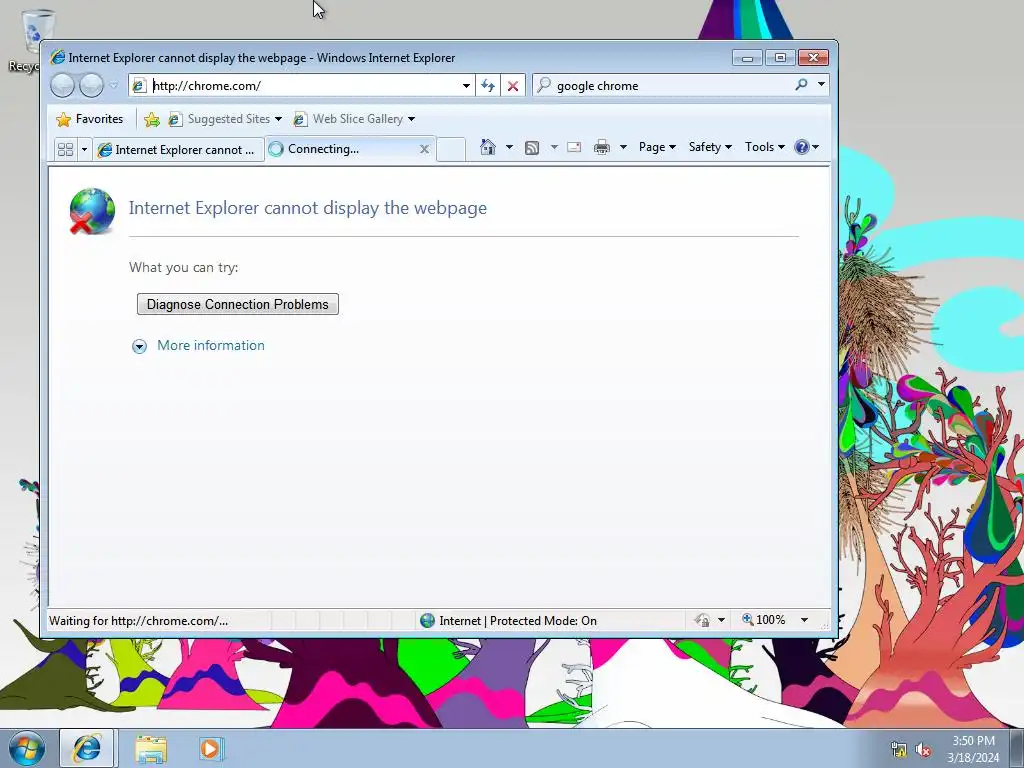Viewport: 1024px width, 768px height.
Task: Click the 100% zoom level button
Action: [x=764, y=620]
